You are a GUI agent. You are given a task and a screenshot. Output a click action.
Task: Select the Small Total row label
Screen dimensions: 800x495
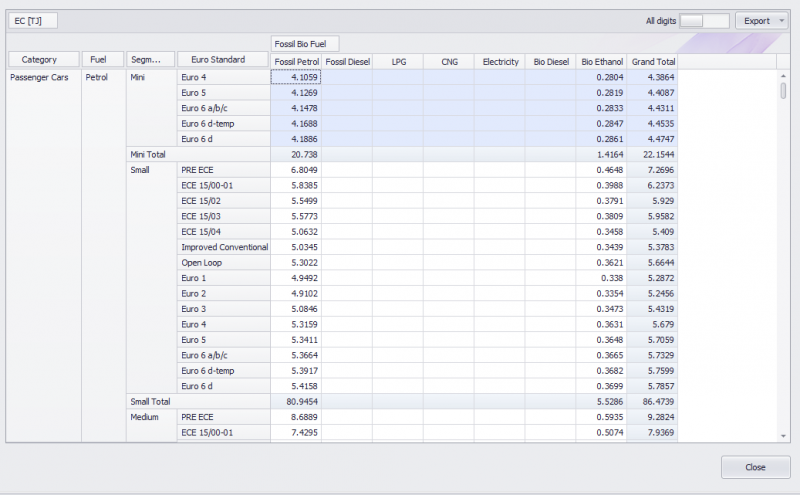(x=198, y=402)
